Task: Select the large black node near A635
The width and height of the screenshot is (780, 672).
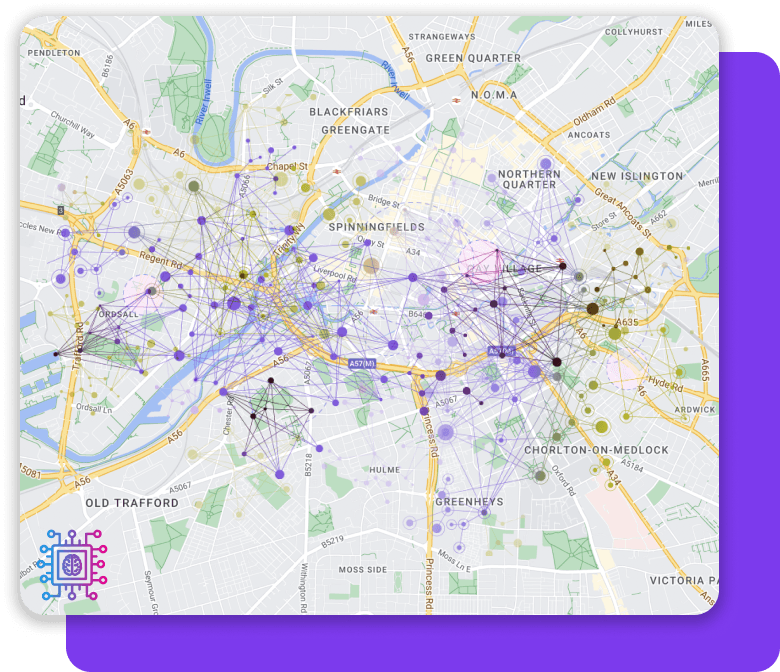Action: (x=592, y=309)
